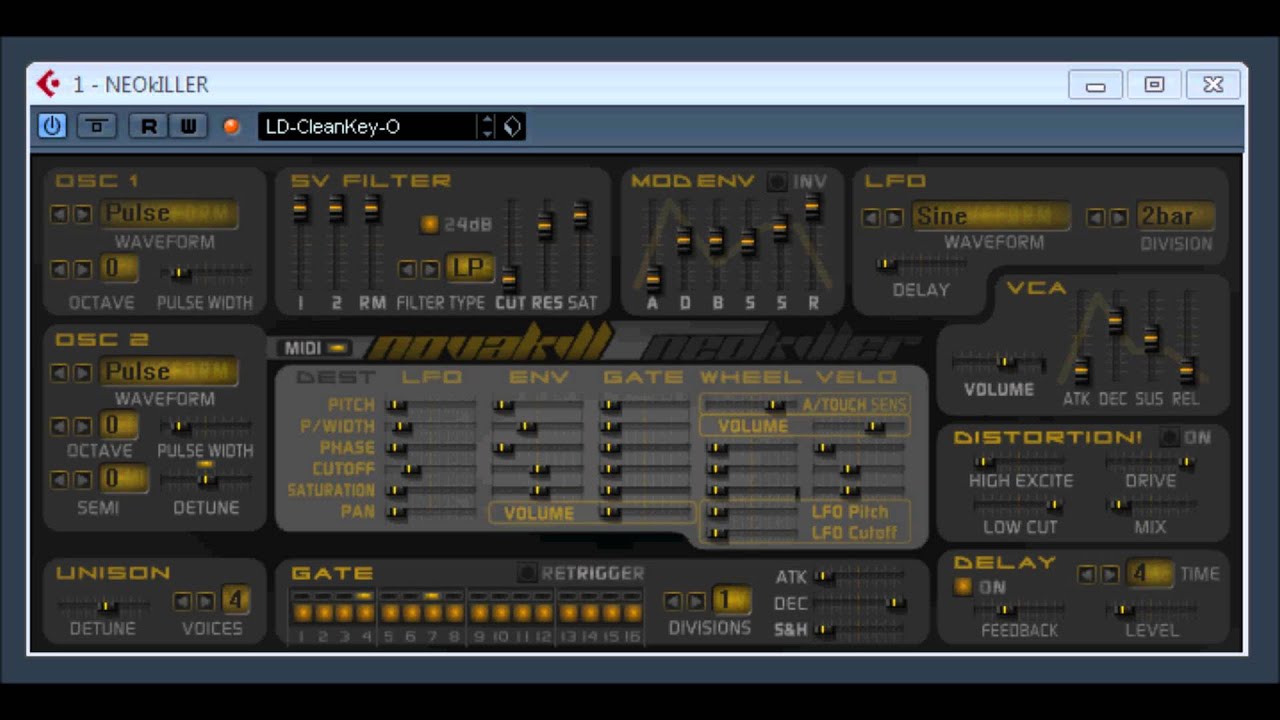Toggle the Distortion ON switch
The height and width of the screenshot is (720, 1280).
click(1169, 438)
